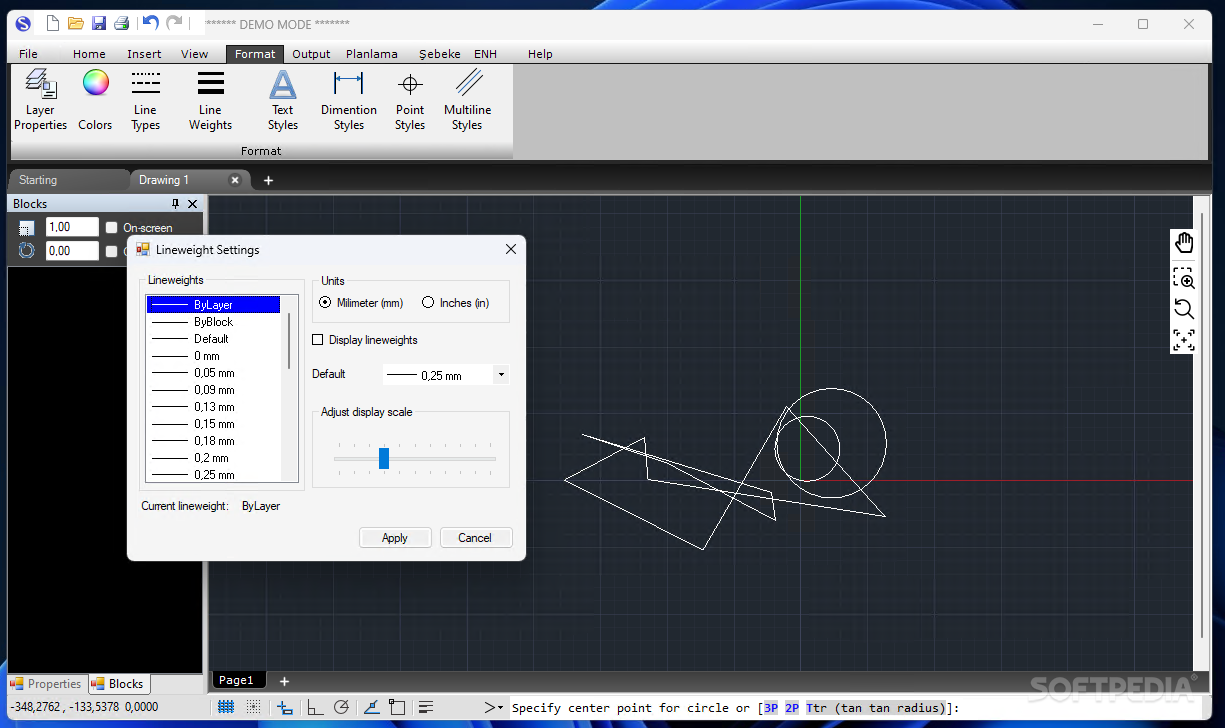Open Line Types
This screenshot has height=728, width=1225.
(145, 100)
